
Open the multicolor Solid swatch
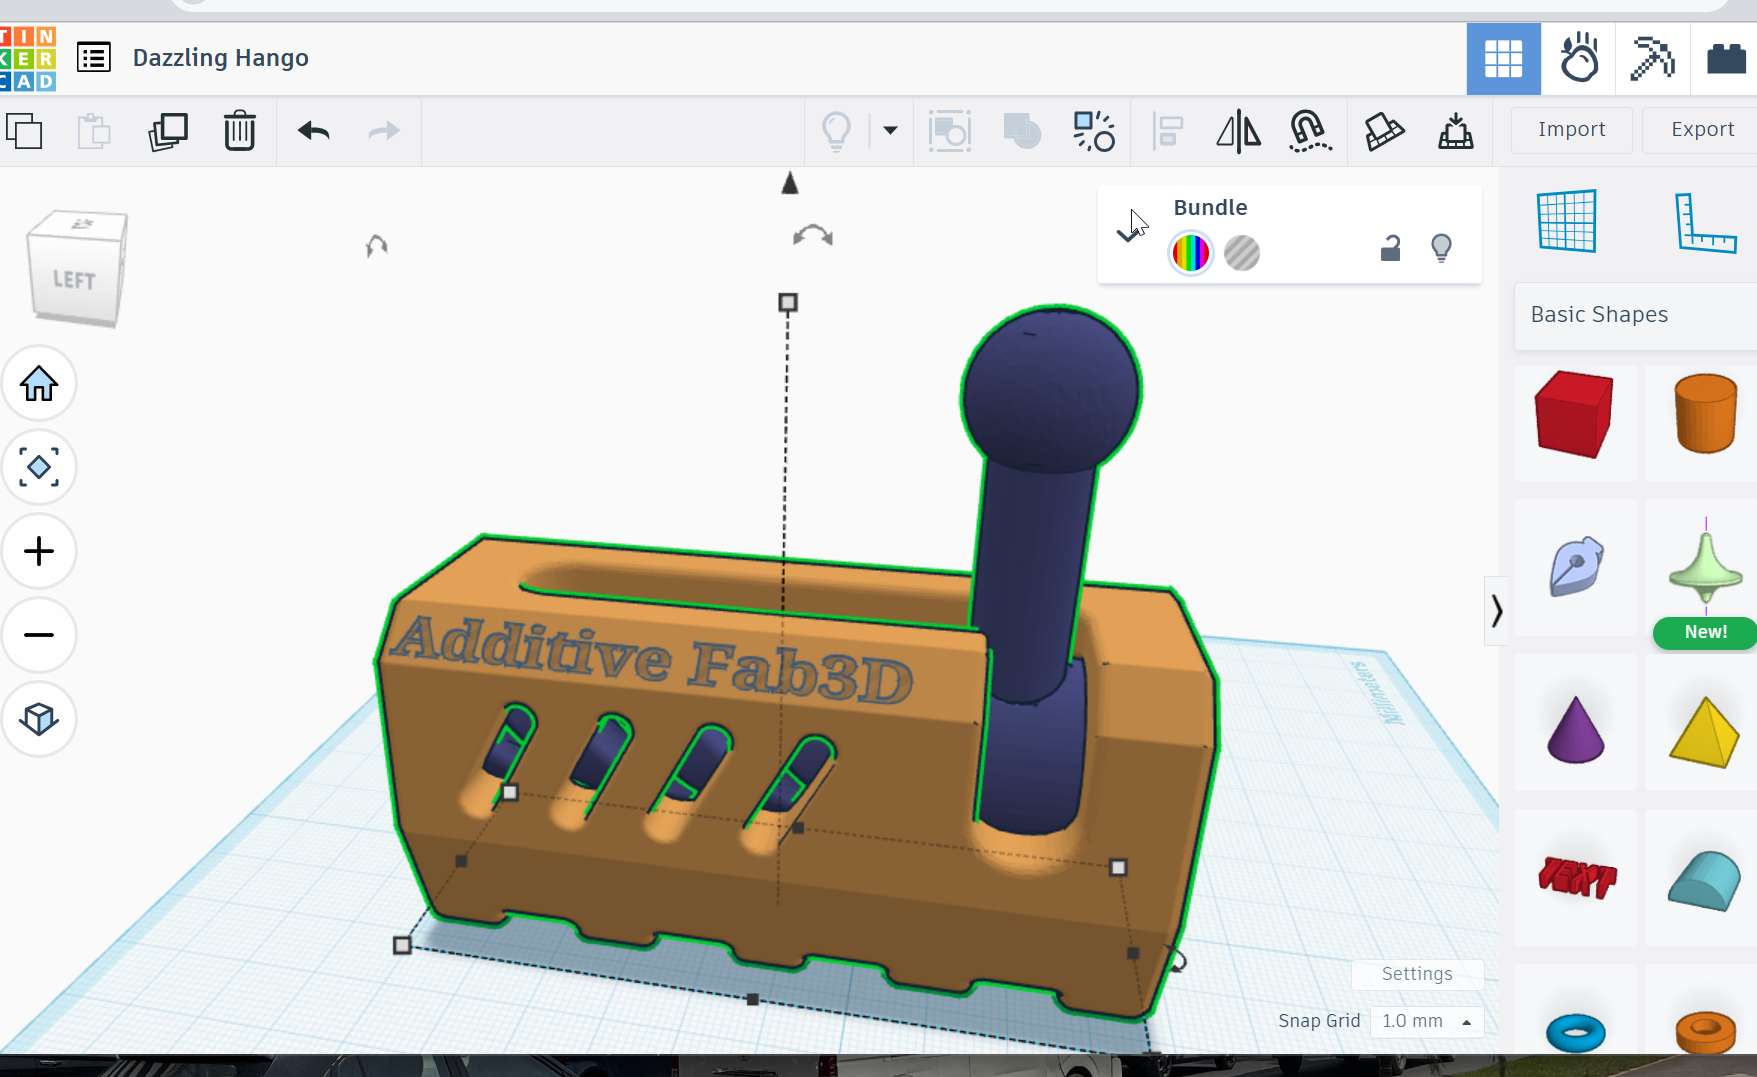coord(1190,253)
